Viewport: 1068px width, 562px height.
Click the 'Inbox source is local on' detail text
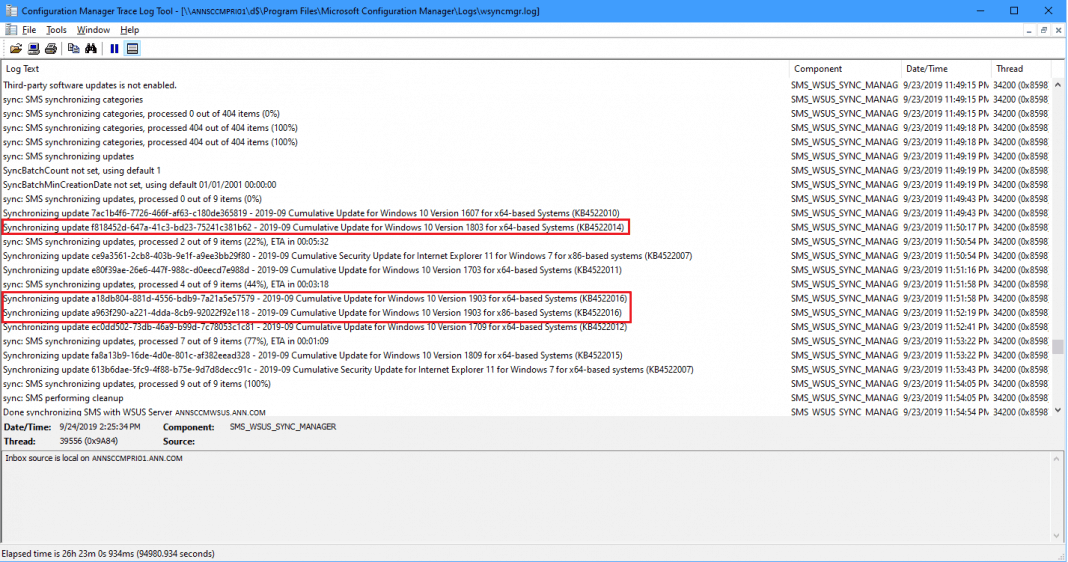point(94,458)
